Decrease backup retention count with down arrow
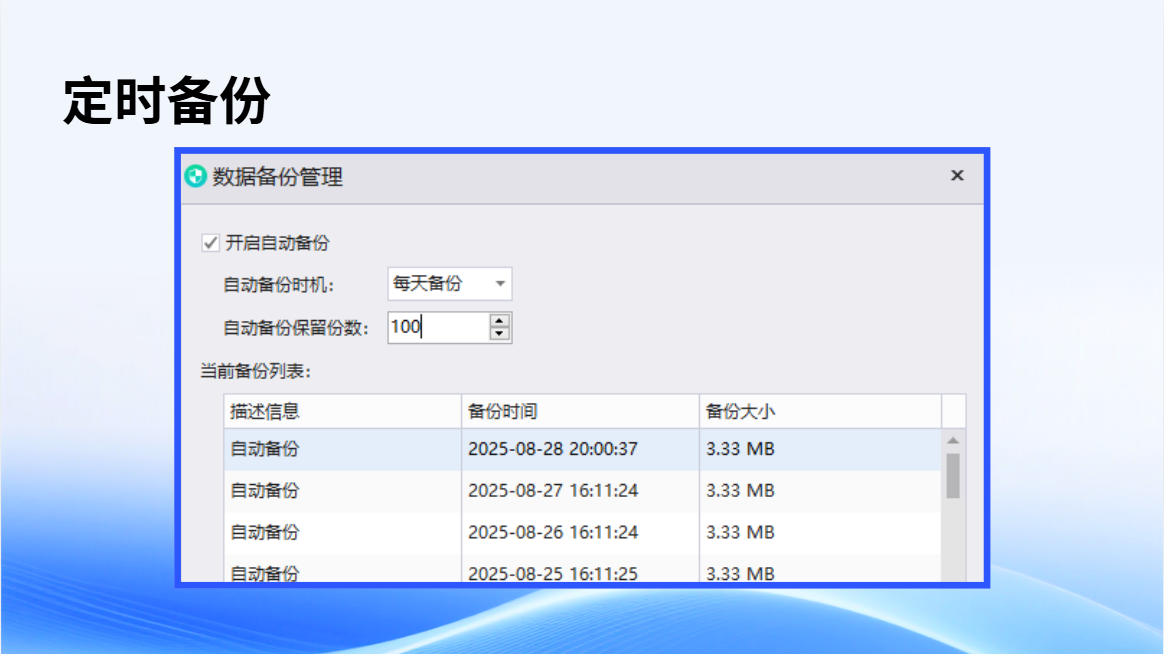Image resolution: width=1164 pixels, height=654 pixels. (x=500, y=334)
